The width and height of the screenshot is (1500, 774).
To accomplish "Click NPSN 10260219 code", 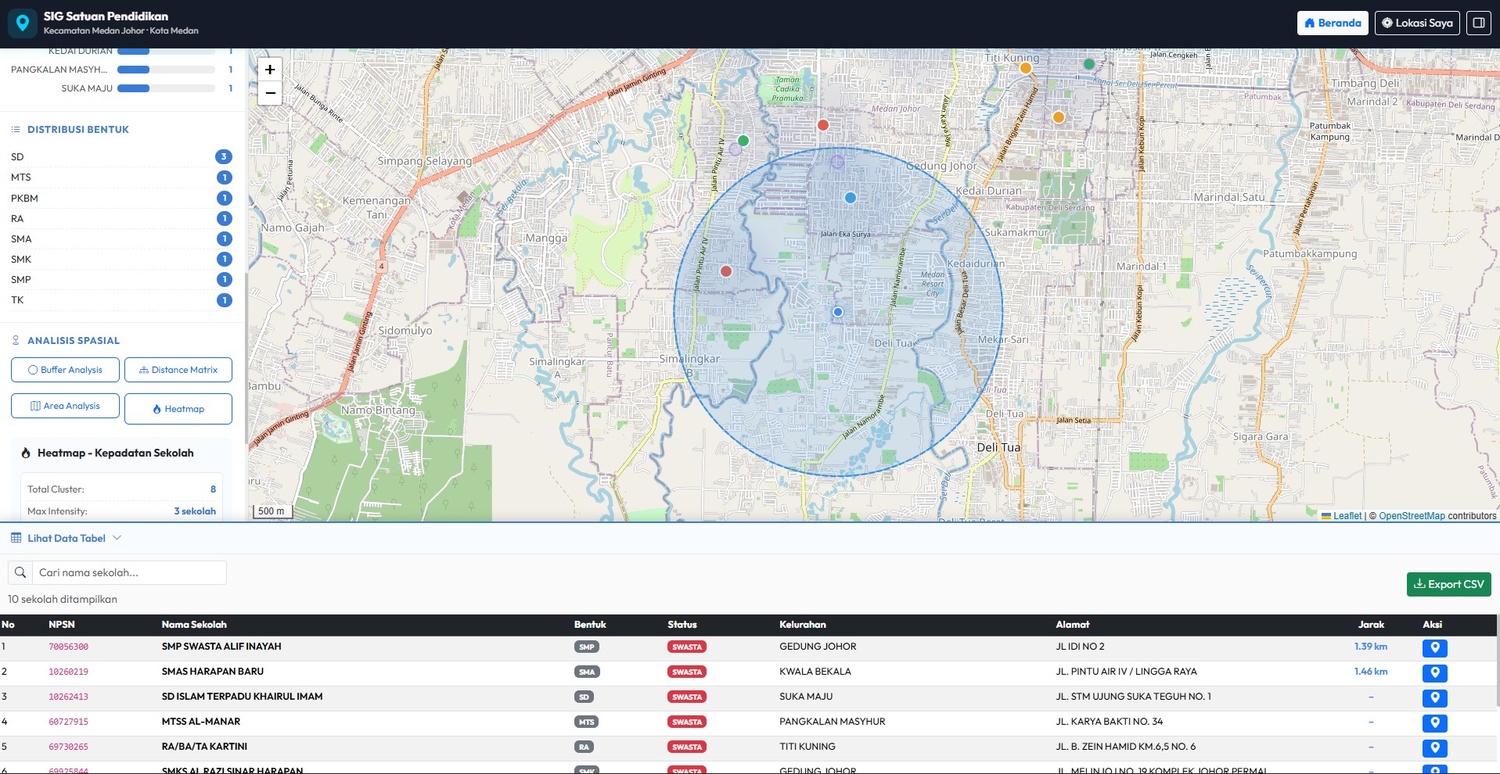I will (69, 672).
